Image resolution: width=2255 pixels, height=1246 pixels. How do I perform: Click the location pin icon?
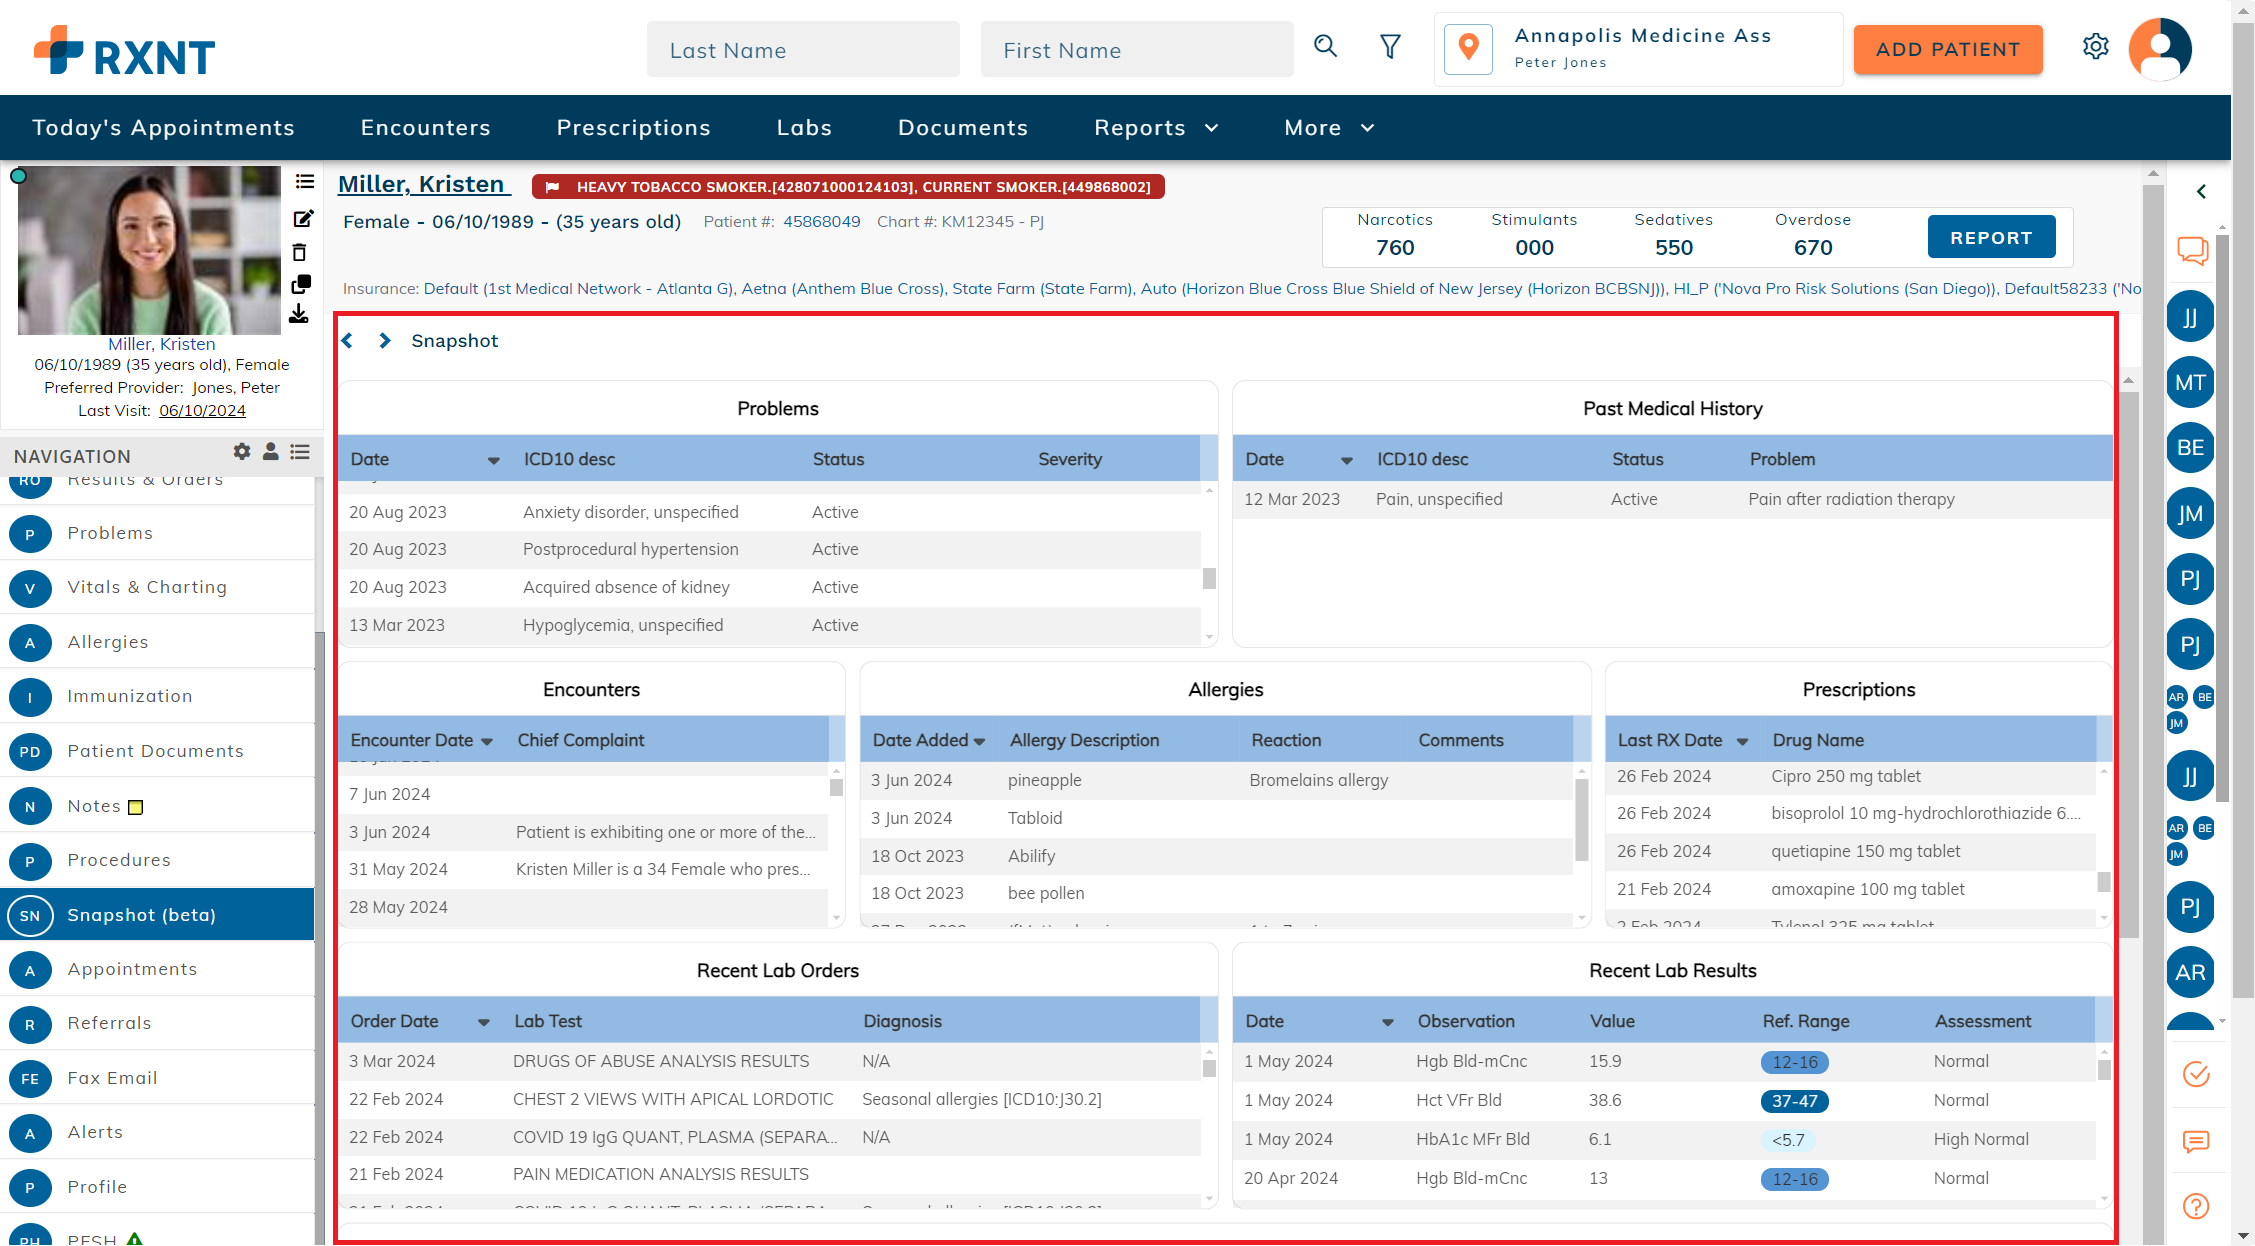coord(1468,48)
